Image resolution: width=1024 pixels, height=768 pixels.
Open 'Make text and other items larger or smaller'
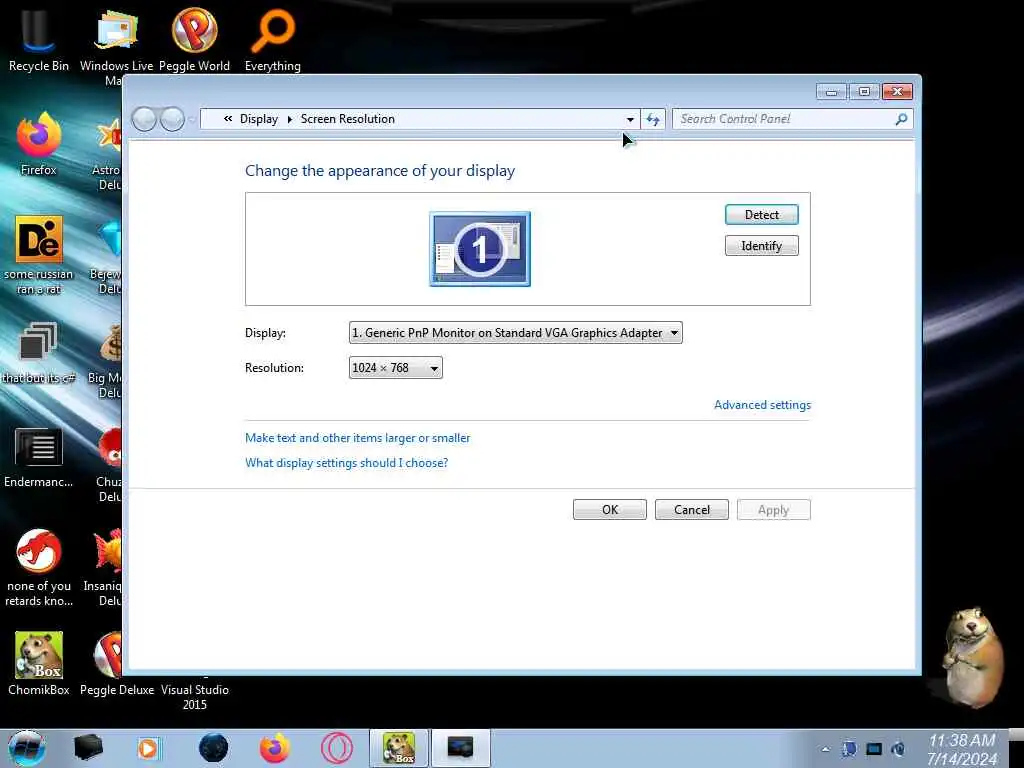pos(357,438)
